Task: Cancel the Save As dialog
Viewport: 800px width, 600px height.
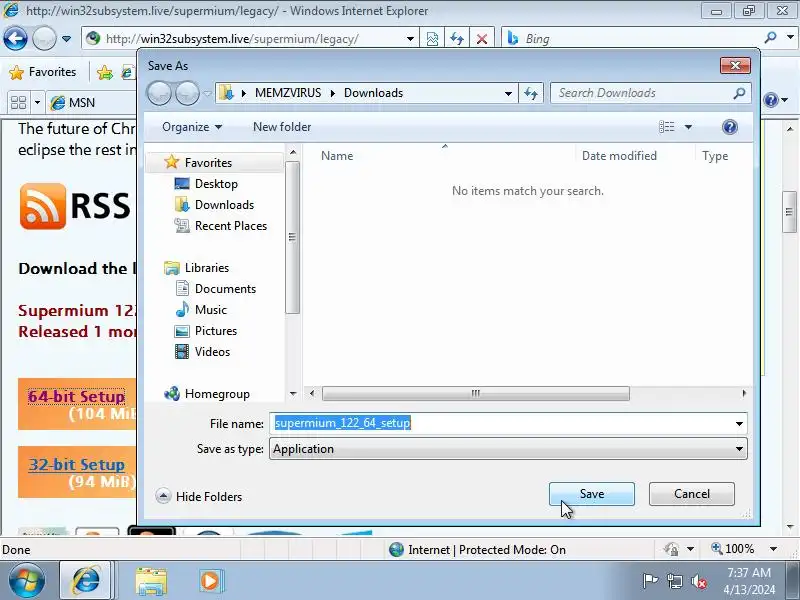Action: coord(691,494)
